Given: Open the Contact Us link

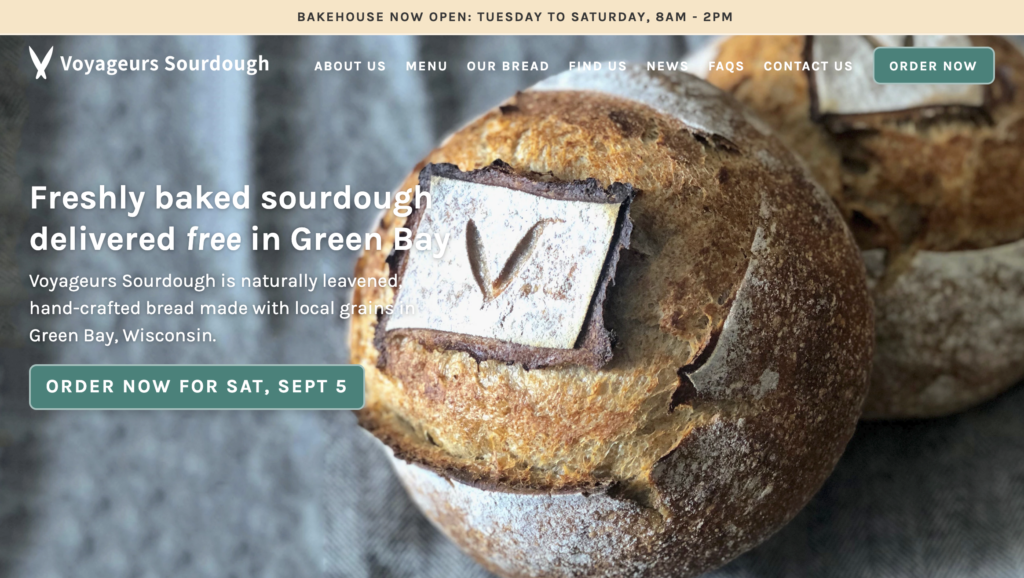Looking at the screenshot, I should [x=808, y=66].
